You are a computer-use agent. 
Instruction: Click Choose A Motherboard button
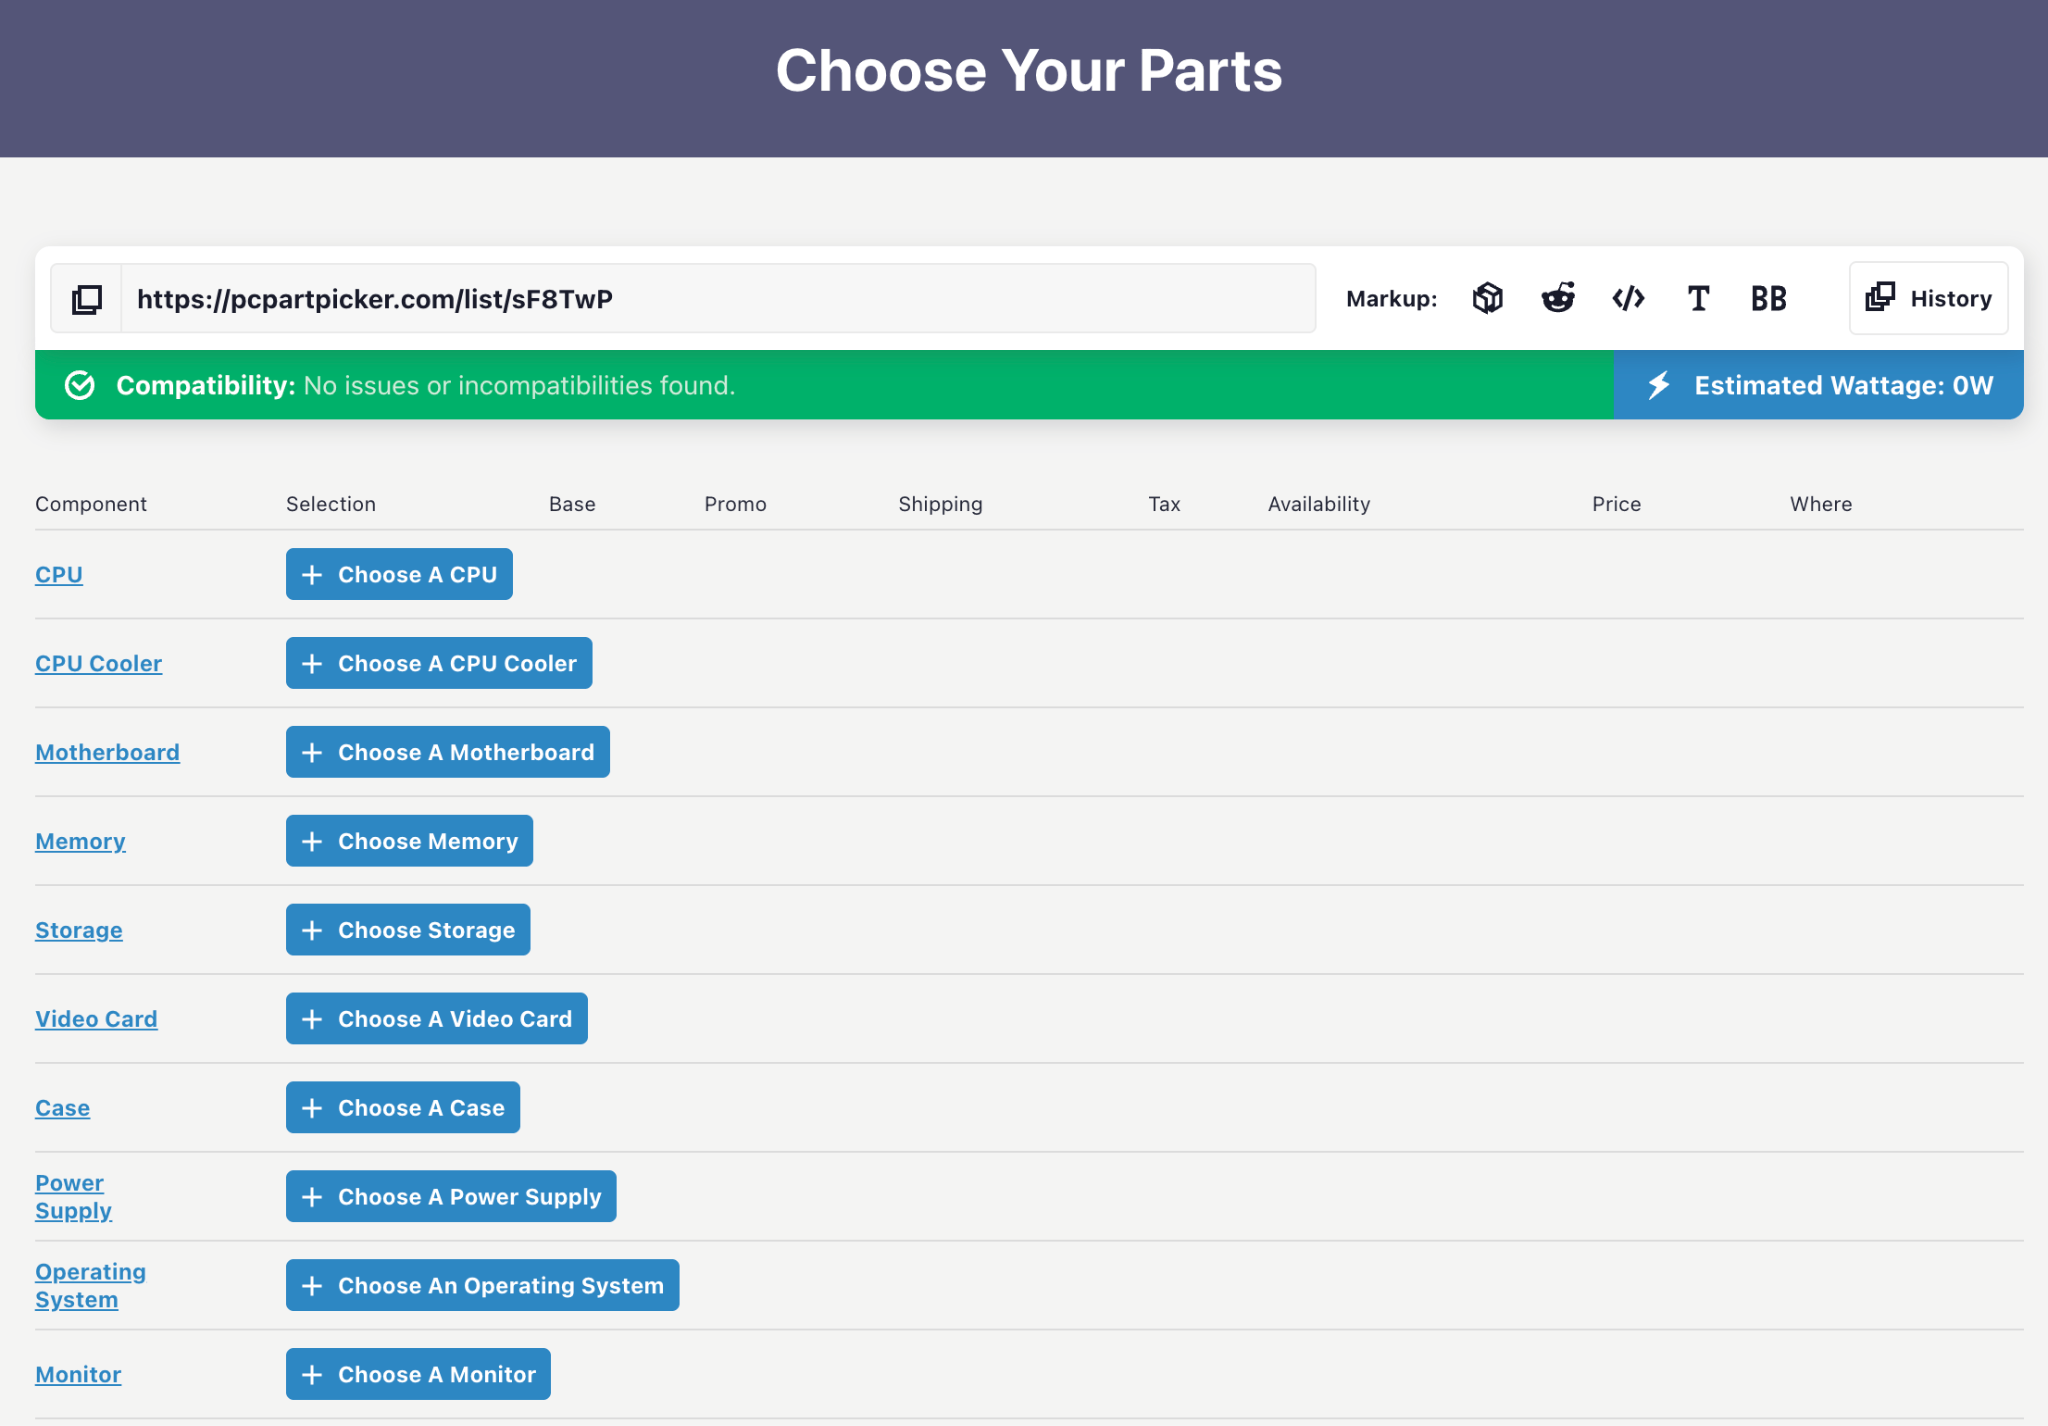click(448, 752)
